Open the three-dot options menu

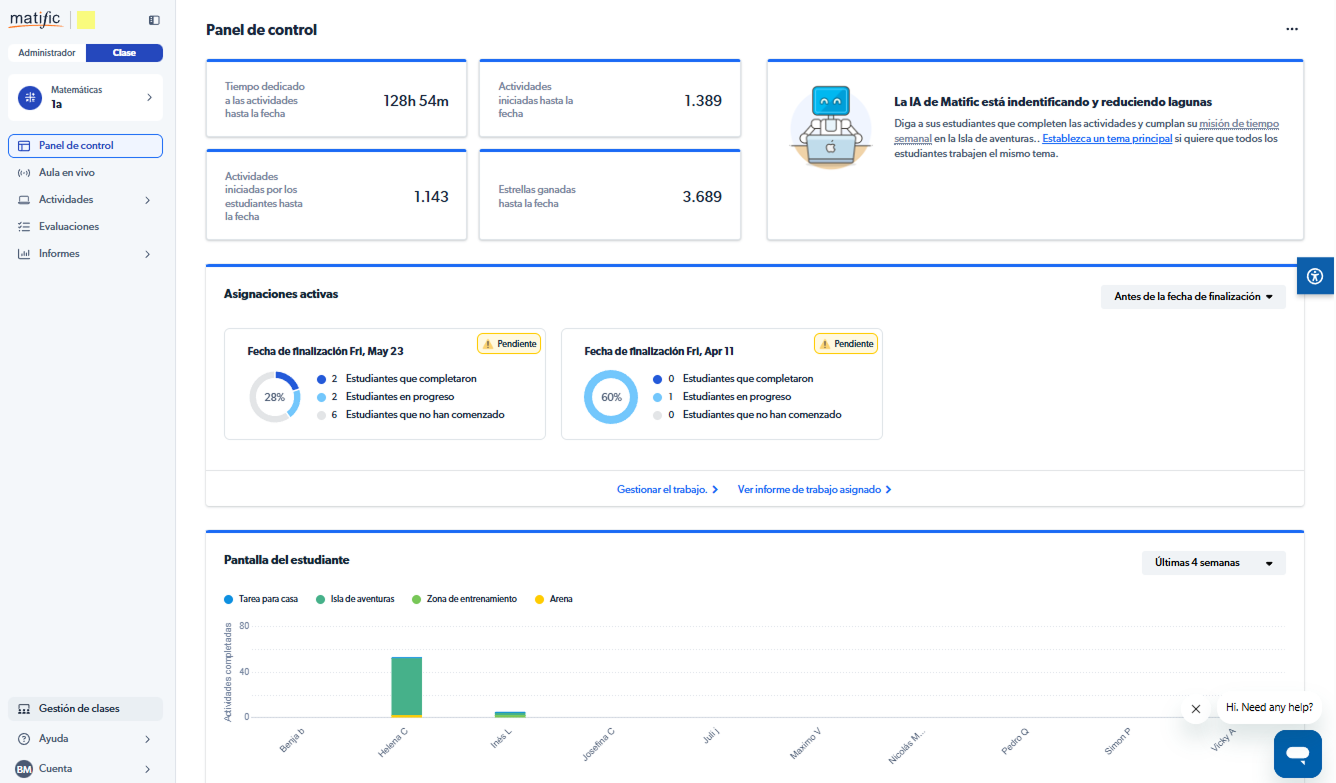point(1292,29)
